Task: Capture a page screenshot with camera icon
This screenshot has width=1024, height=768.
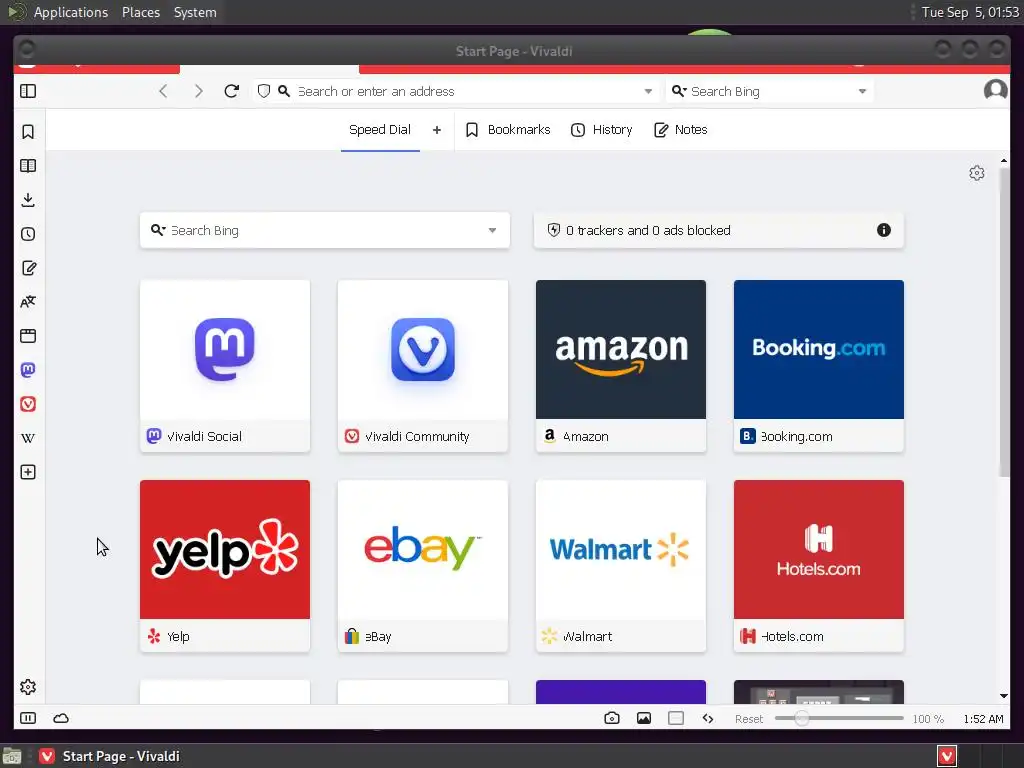Action: (612, 718)
